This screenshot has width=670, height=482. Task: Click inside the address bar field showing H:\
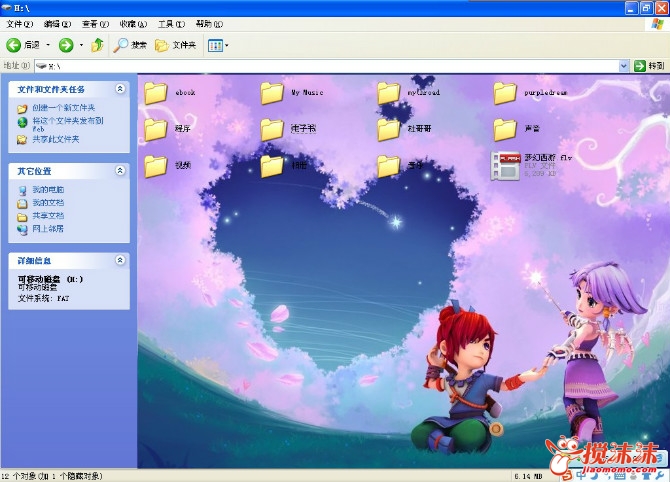pos(327,66)
